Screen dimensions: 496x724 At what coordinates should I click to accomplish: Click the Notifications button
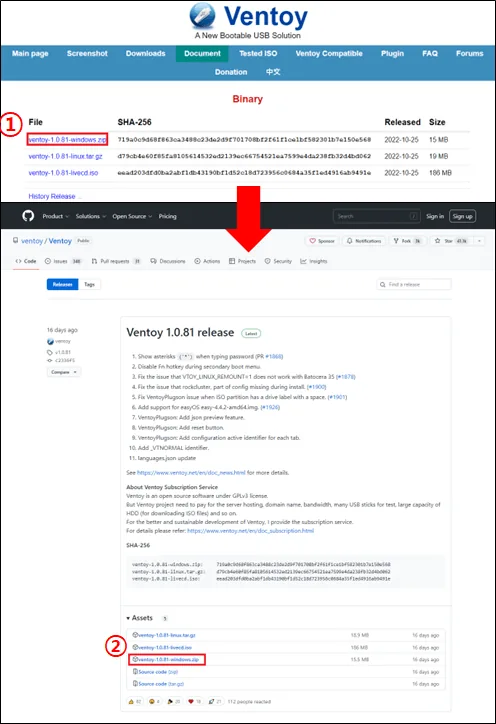[x=364, y=241]
